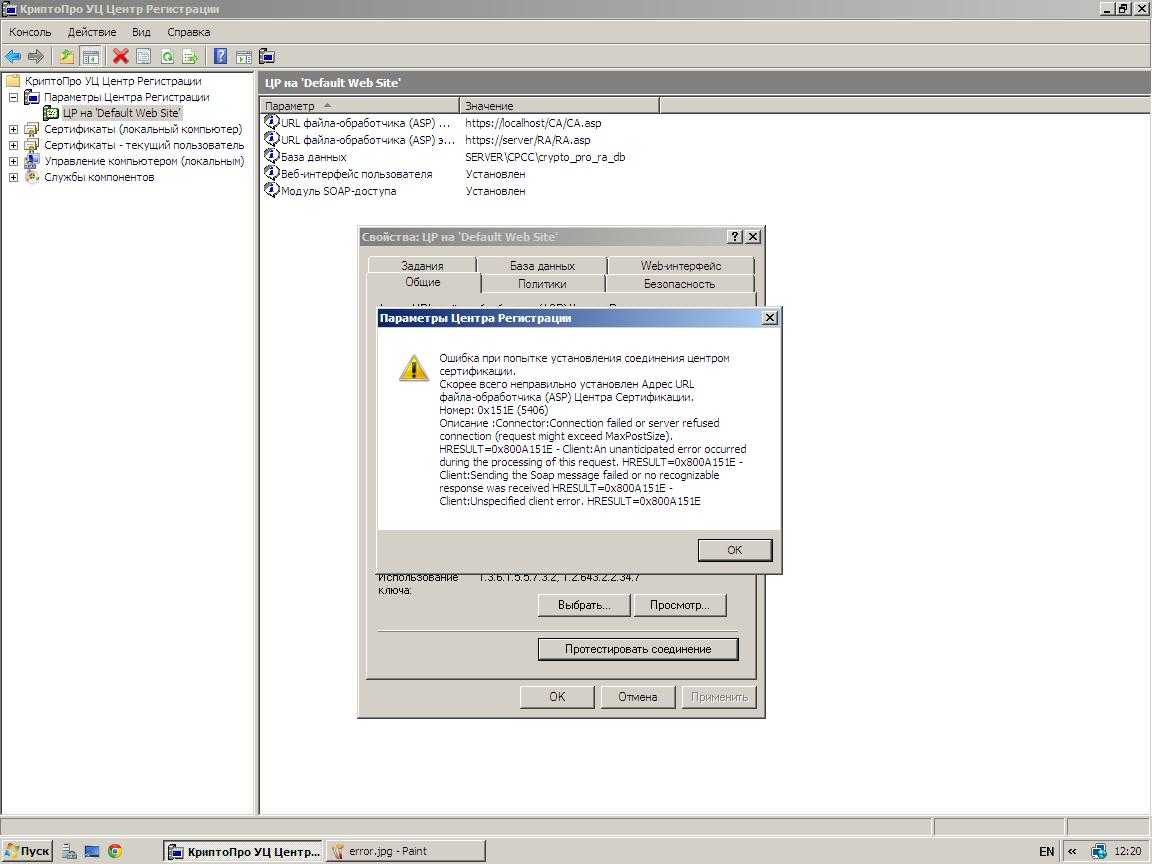
Task: Close the Параметры Центра Регистрации error dialog
Action: (x=769, y=317)
